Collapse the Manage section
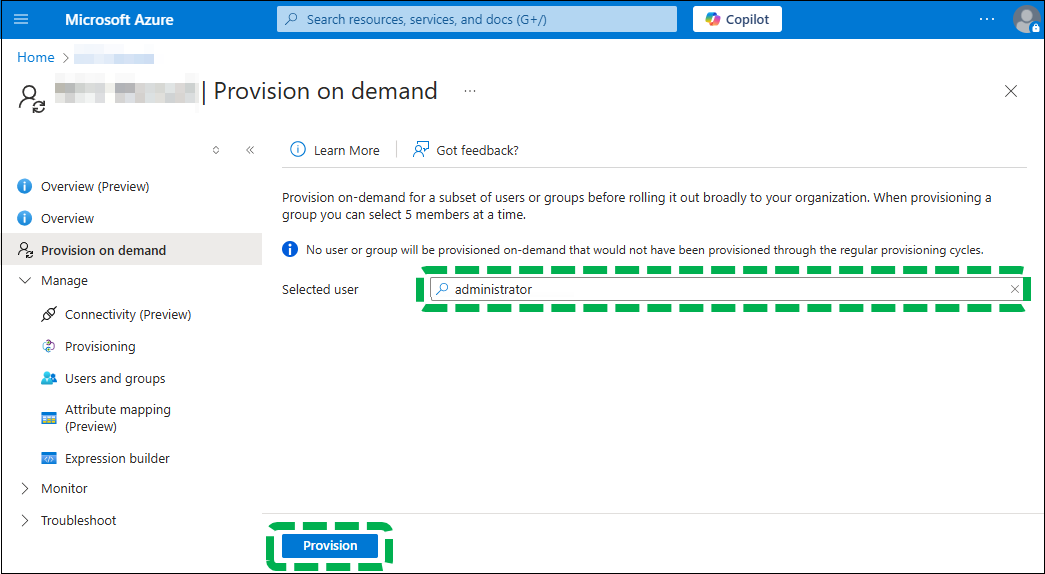Screen dimensions: 1045x574 tap(26, 281)
